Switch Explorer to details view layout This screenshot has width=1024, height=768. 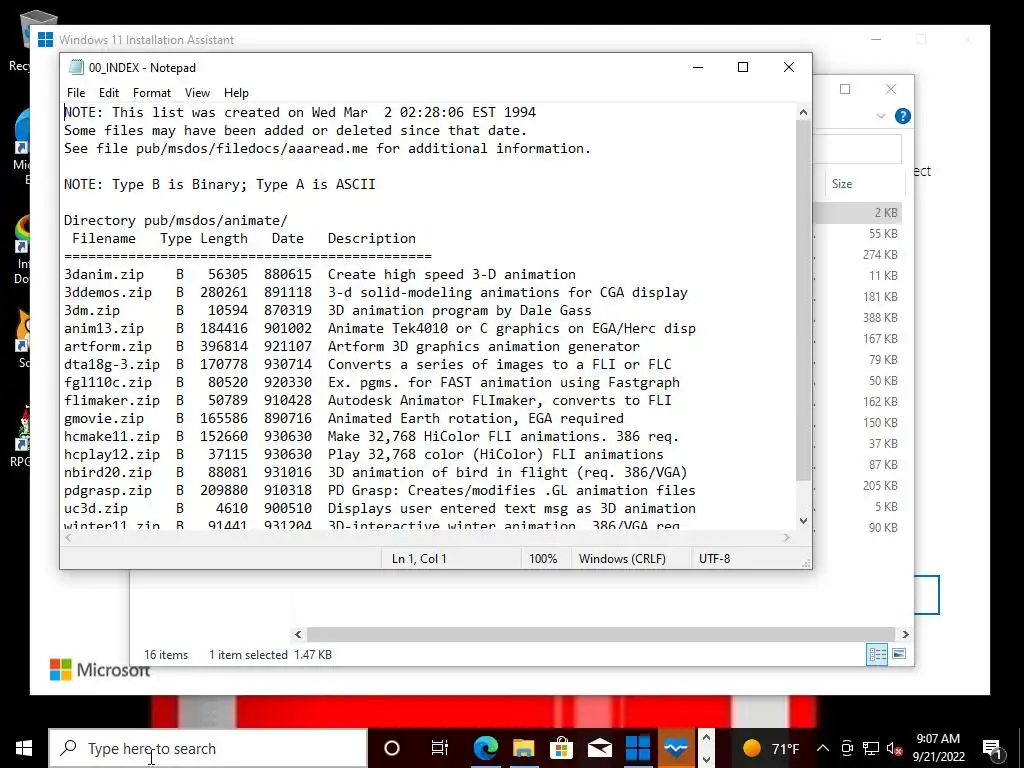click(877, 654)
